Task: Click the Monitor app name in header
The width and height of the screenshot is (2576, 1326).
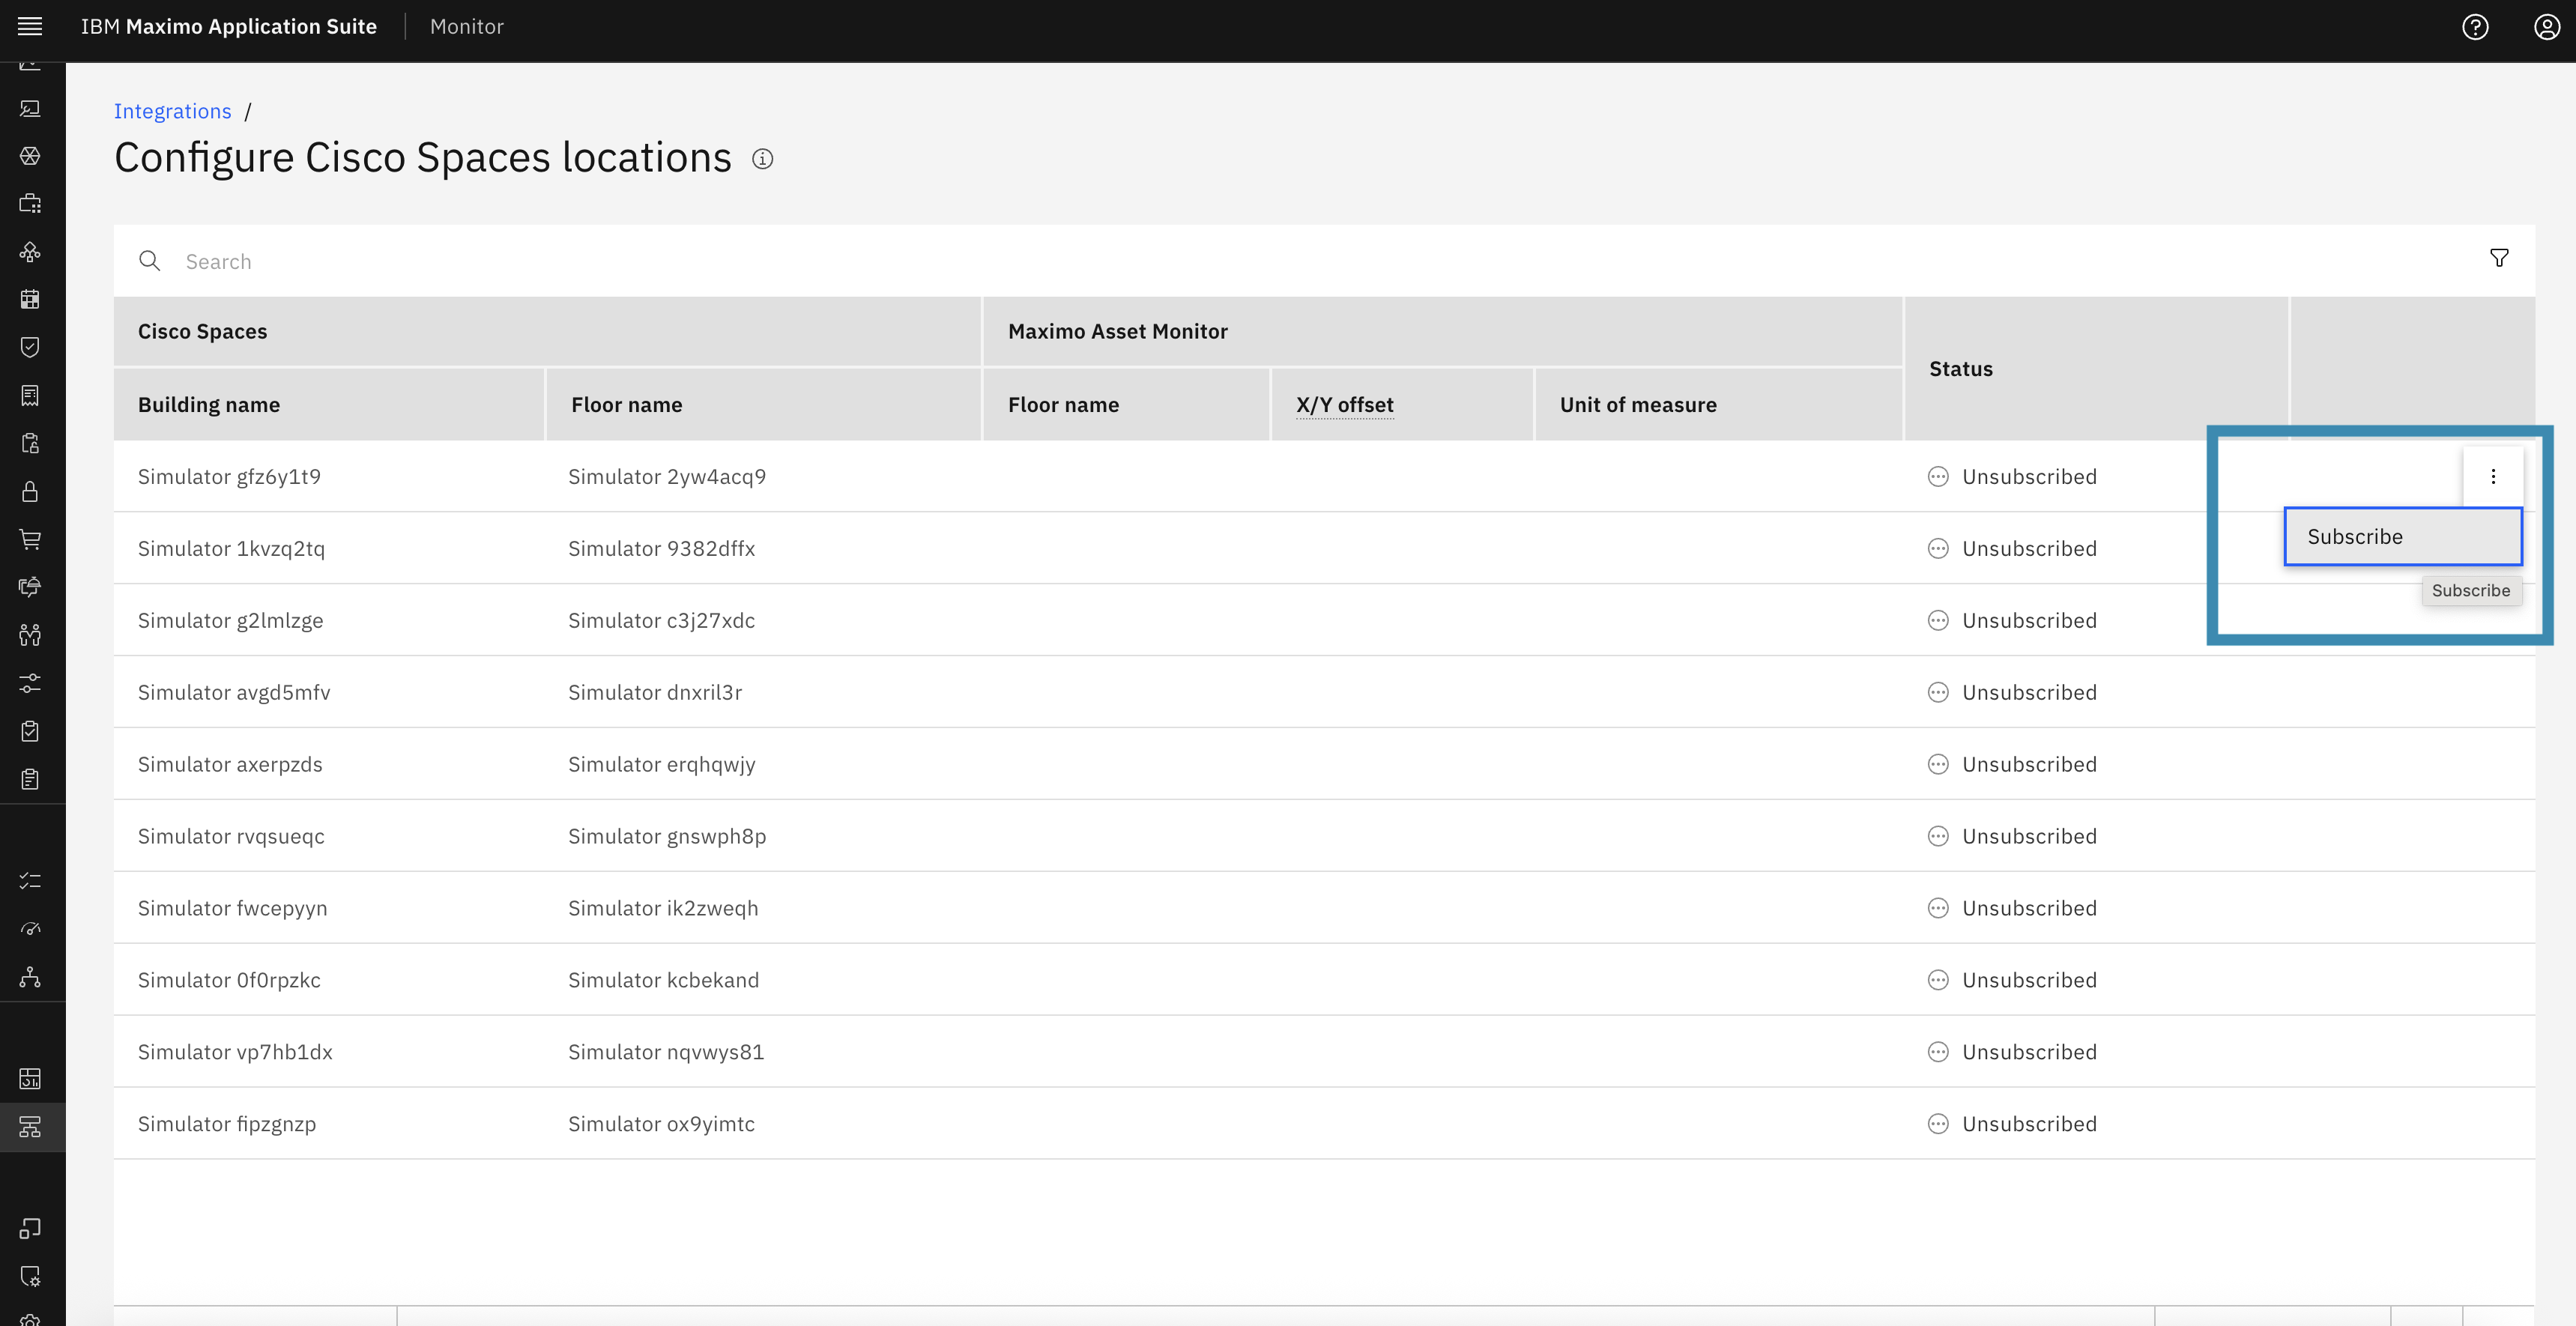Action: point(467,27)
